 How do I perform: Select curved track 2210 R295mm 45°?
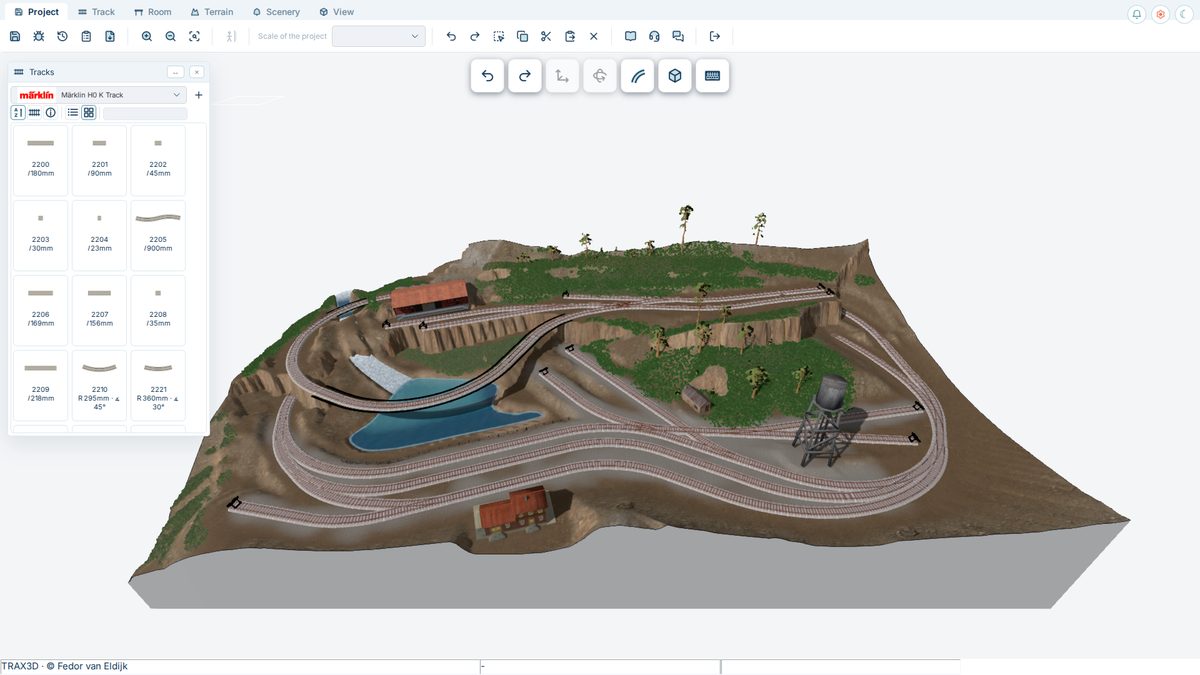point(99,385)
